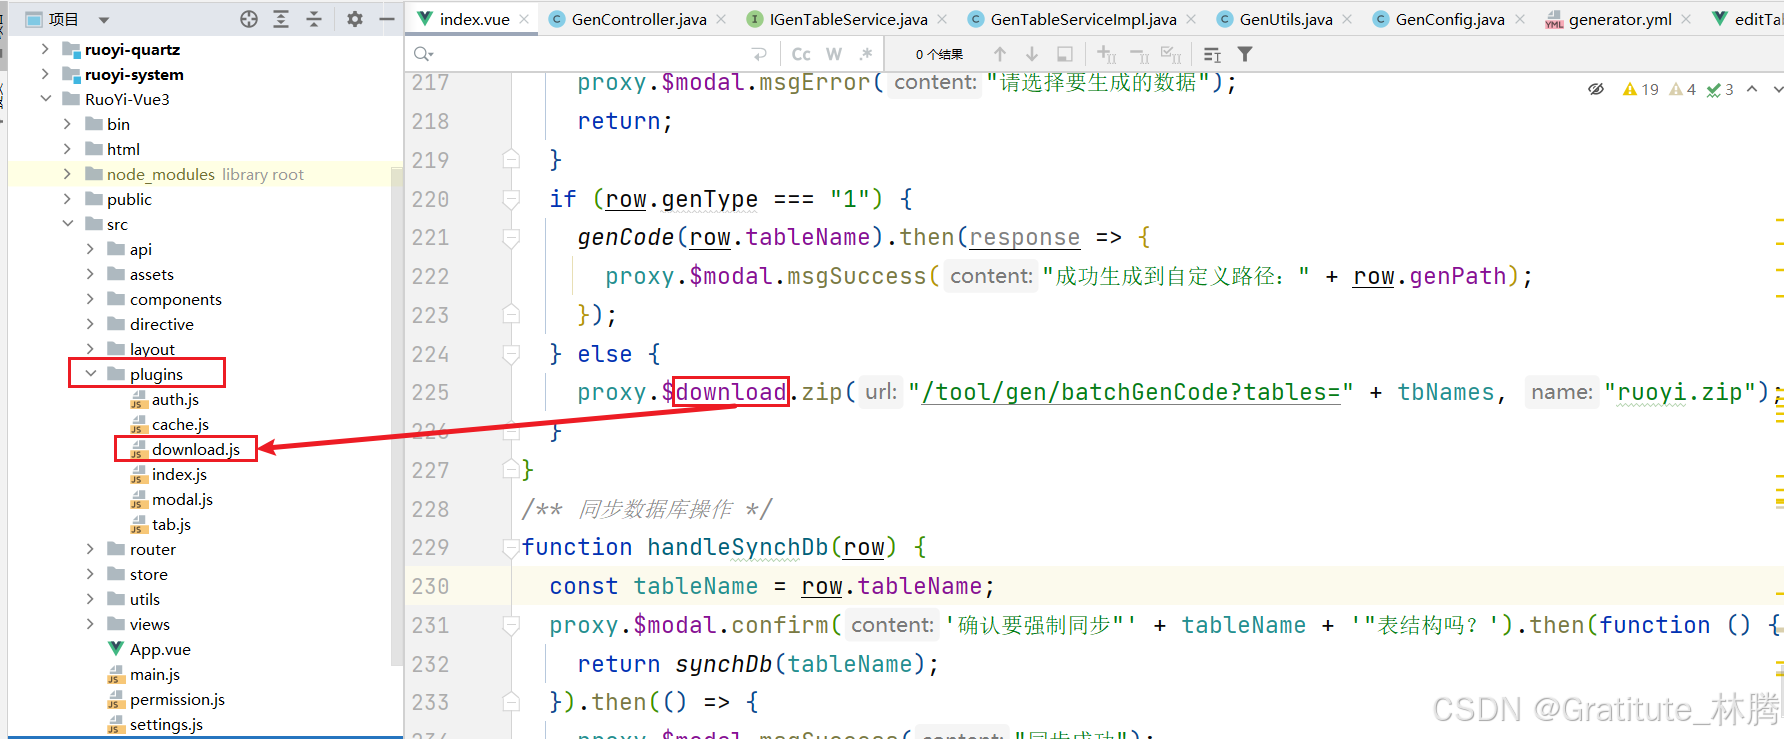Expand the router folder
The width and height of the screenshot is (1784, 739).
[x=90, y=549]
